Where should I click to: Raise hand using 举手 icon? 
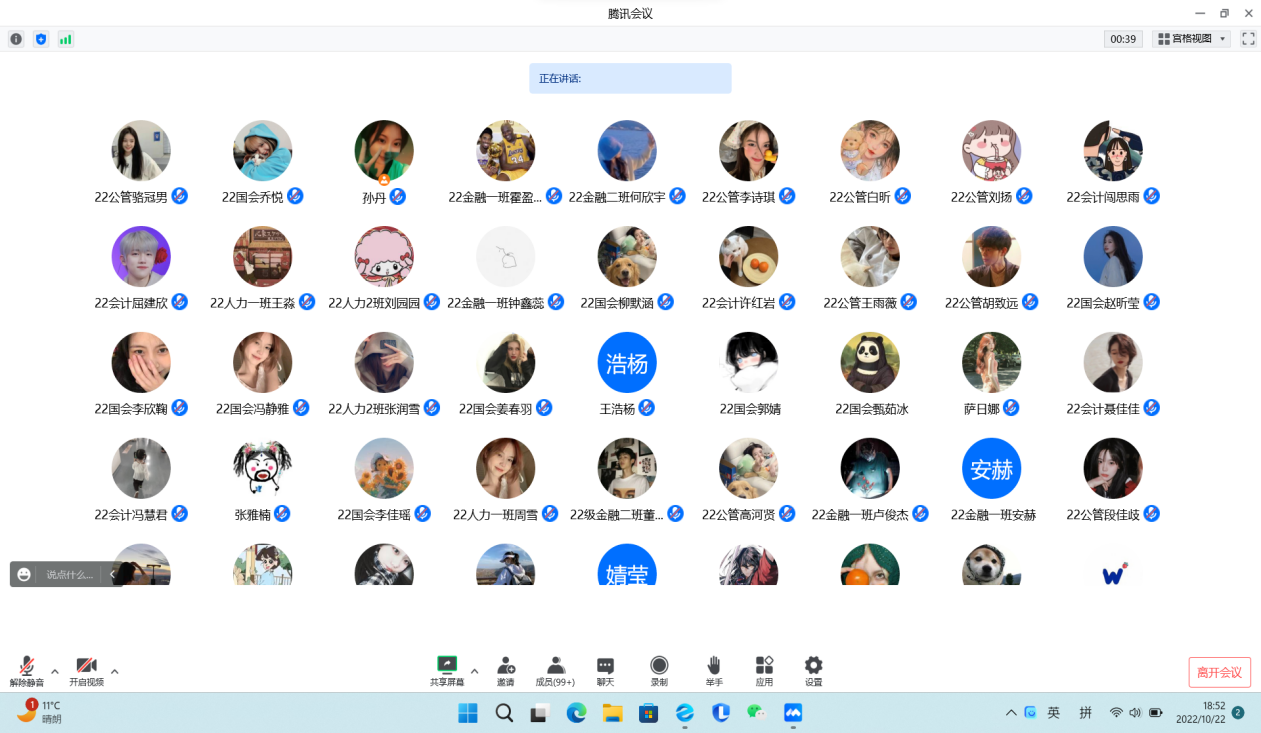tap(714, 671)
